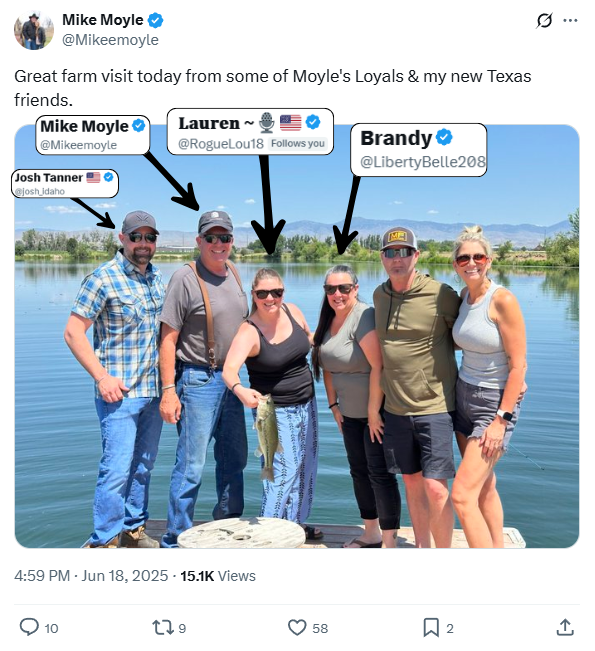
Task: Like the post with the heart icon
Action: pyautogui.click(x=297, y=627)
